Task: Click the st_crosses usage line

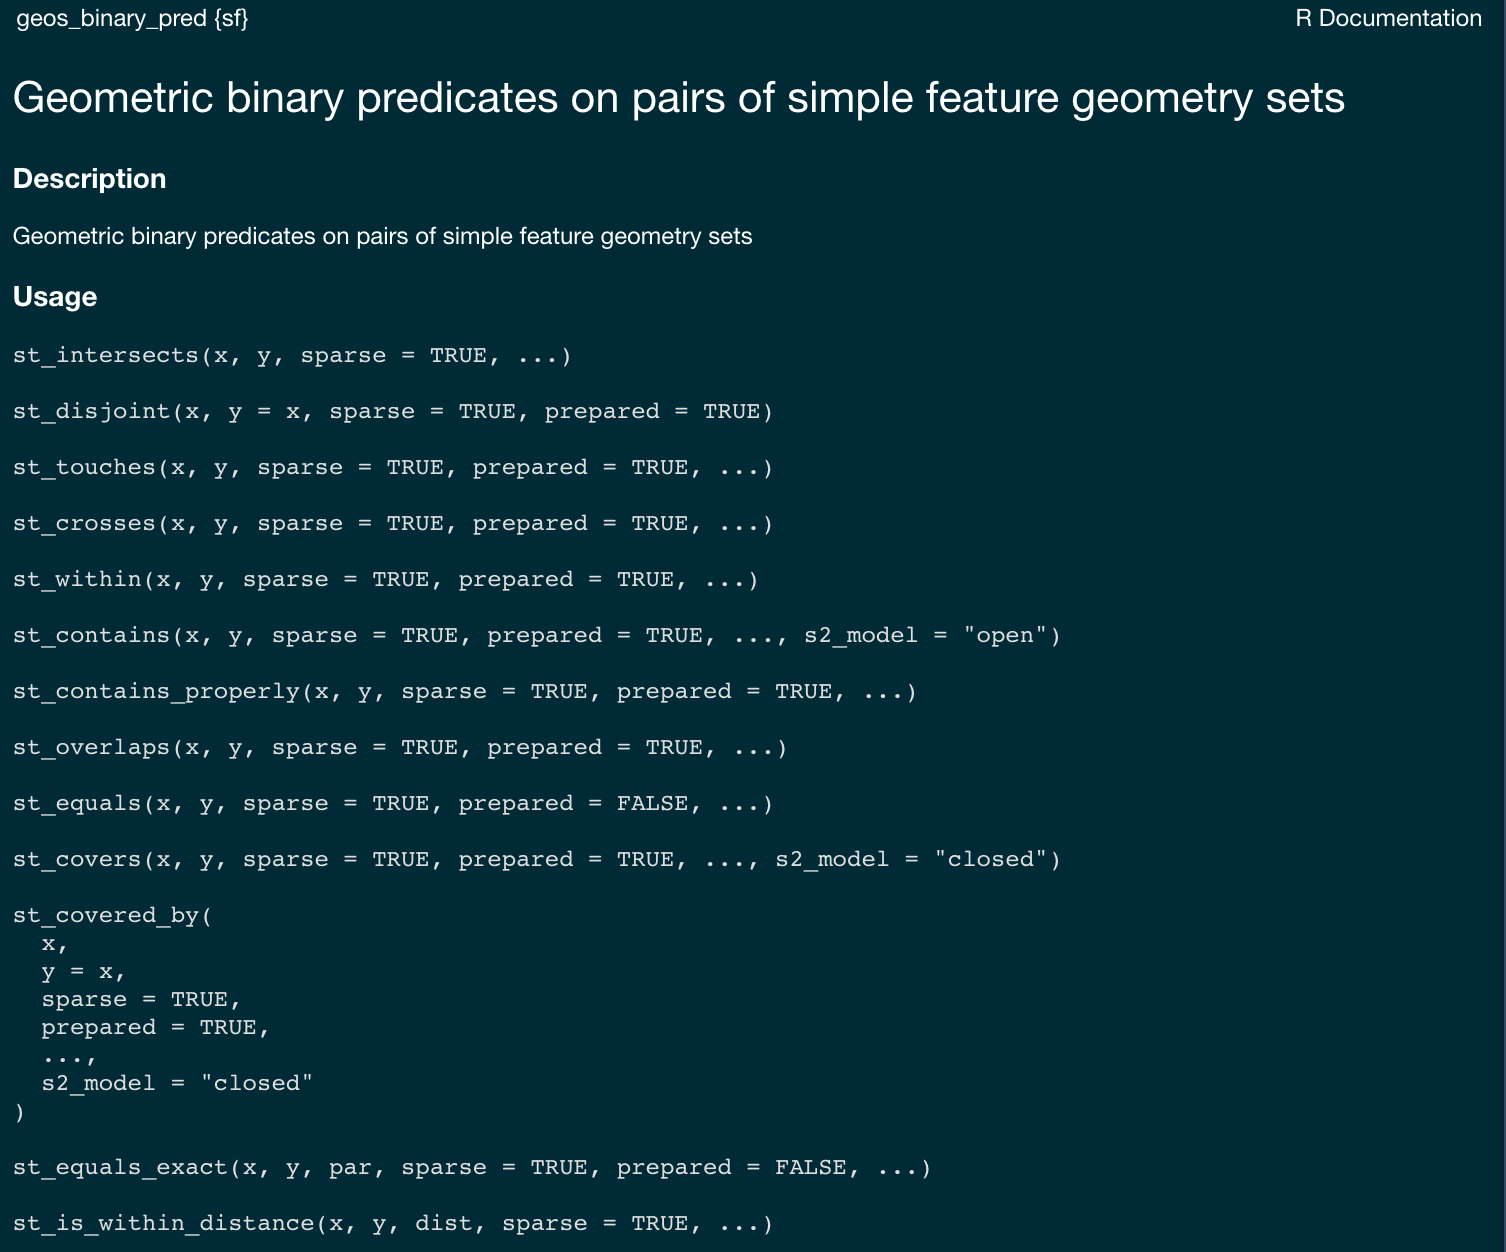Action: 393,524
